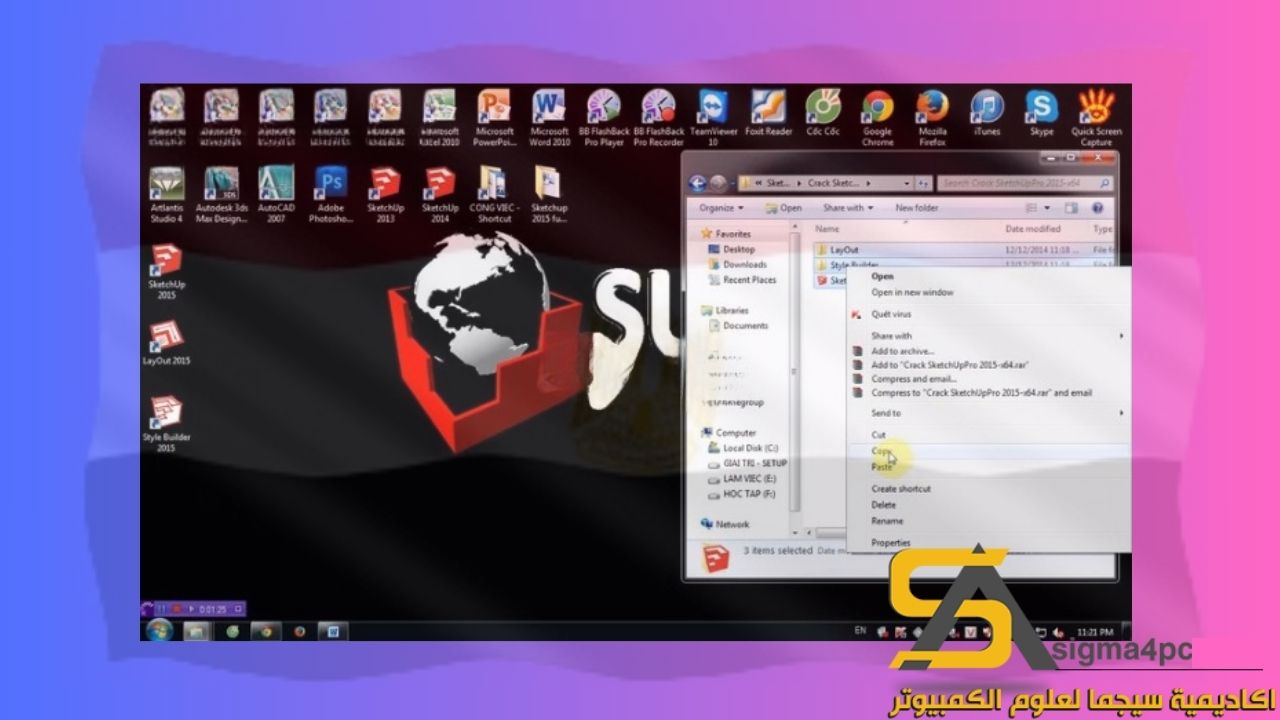The image size is (1280, 720).
Task: Open the Artlantis Studio 4 shortcut
Action: 166,195
